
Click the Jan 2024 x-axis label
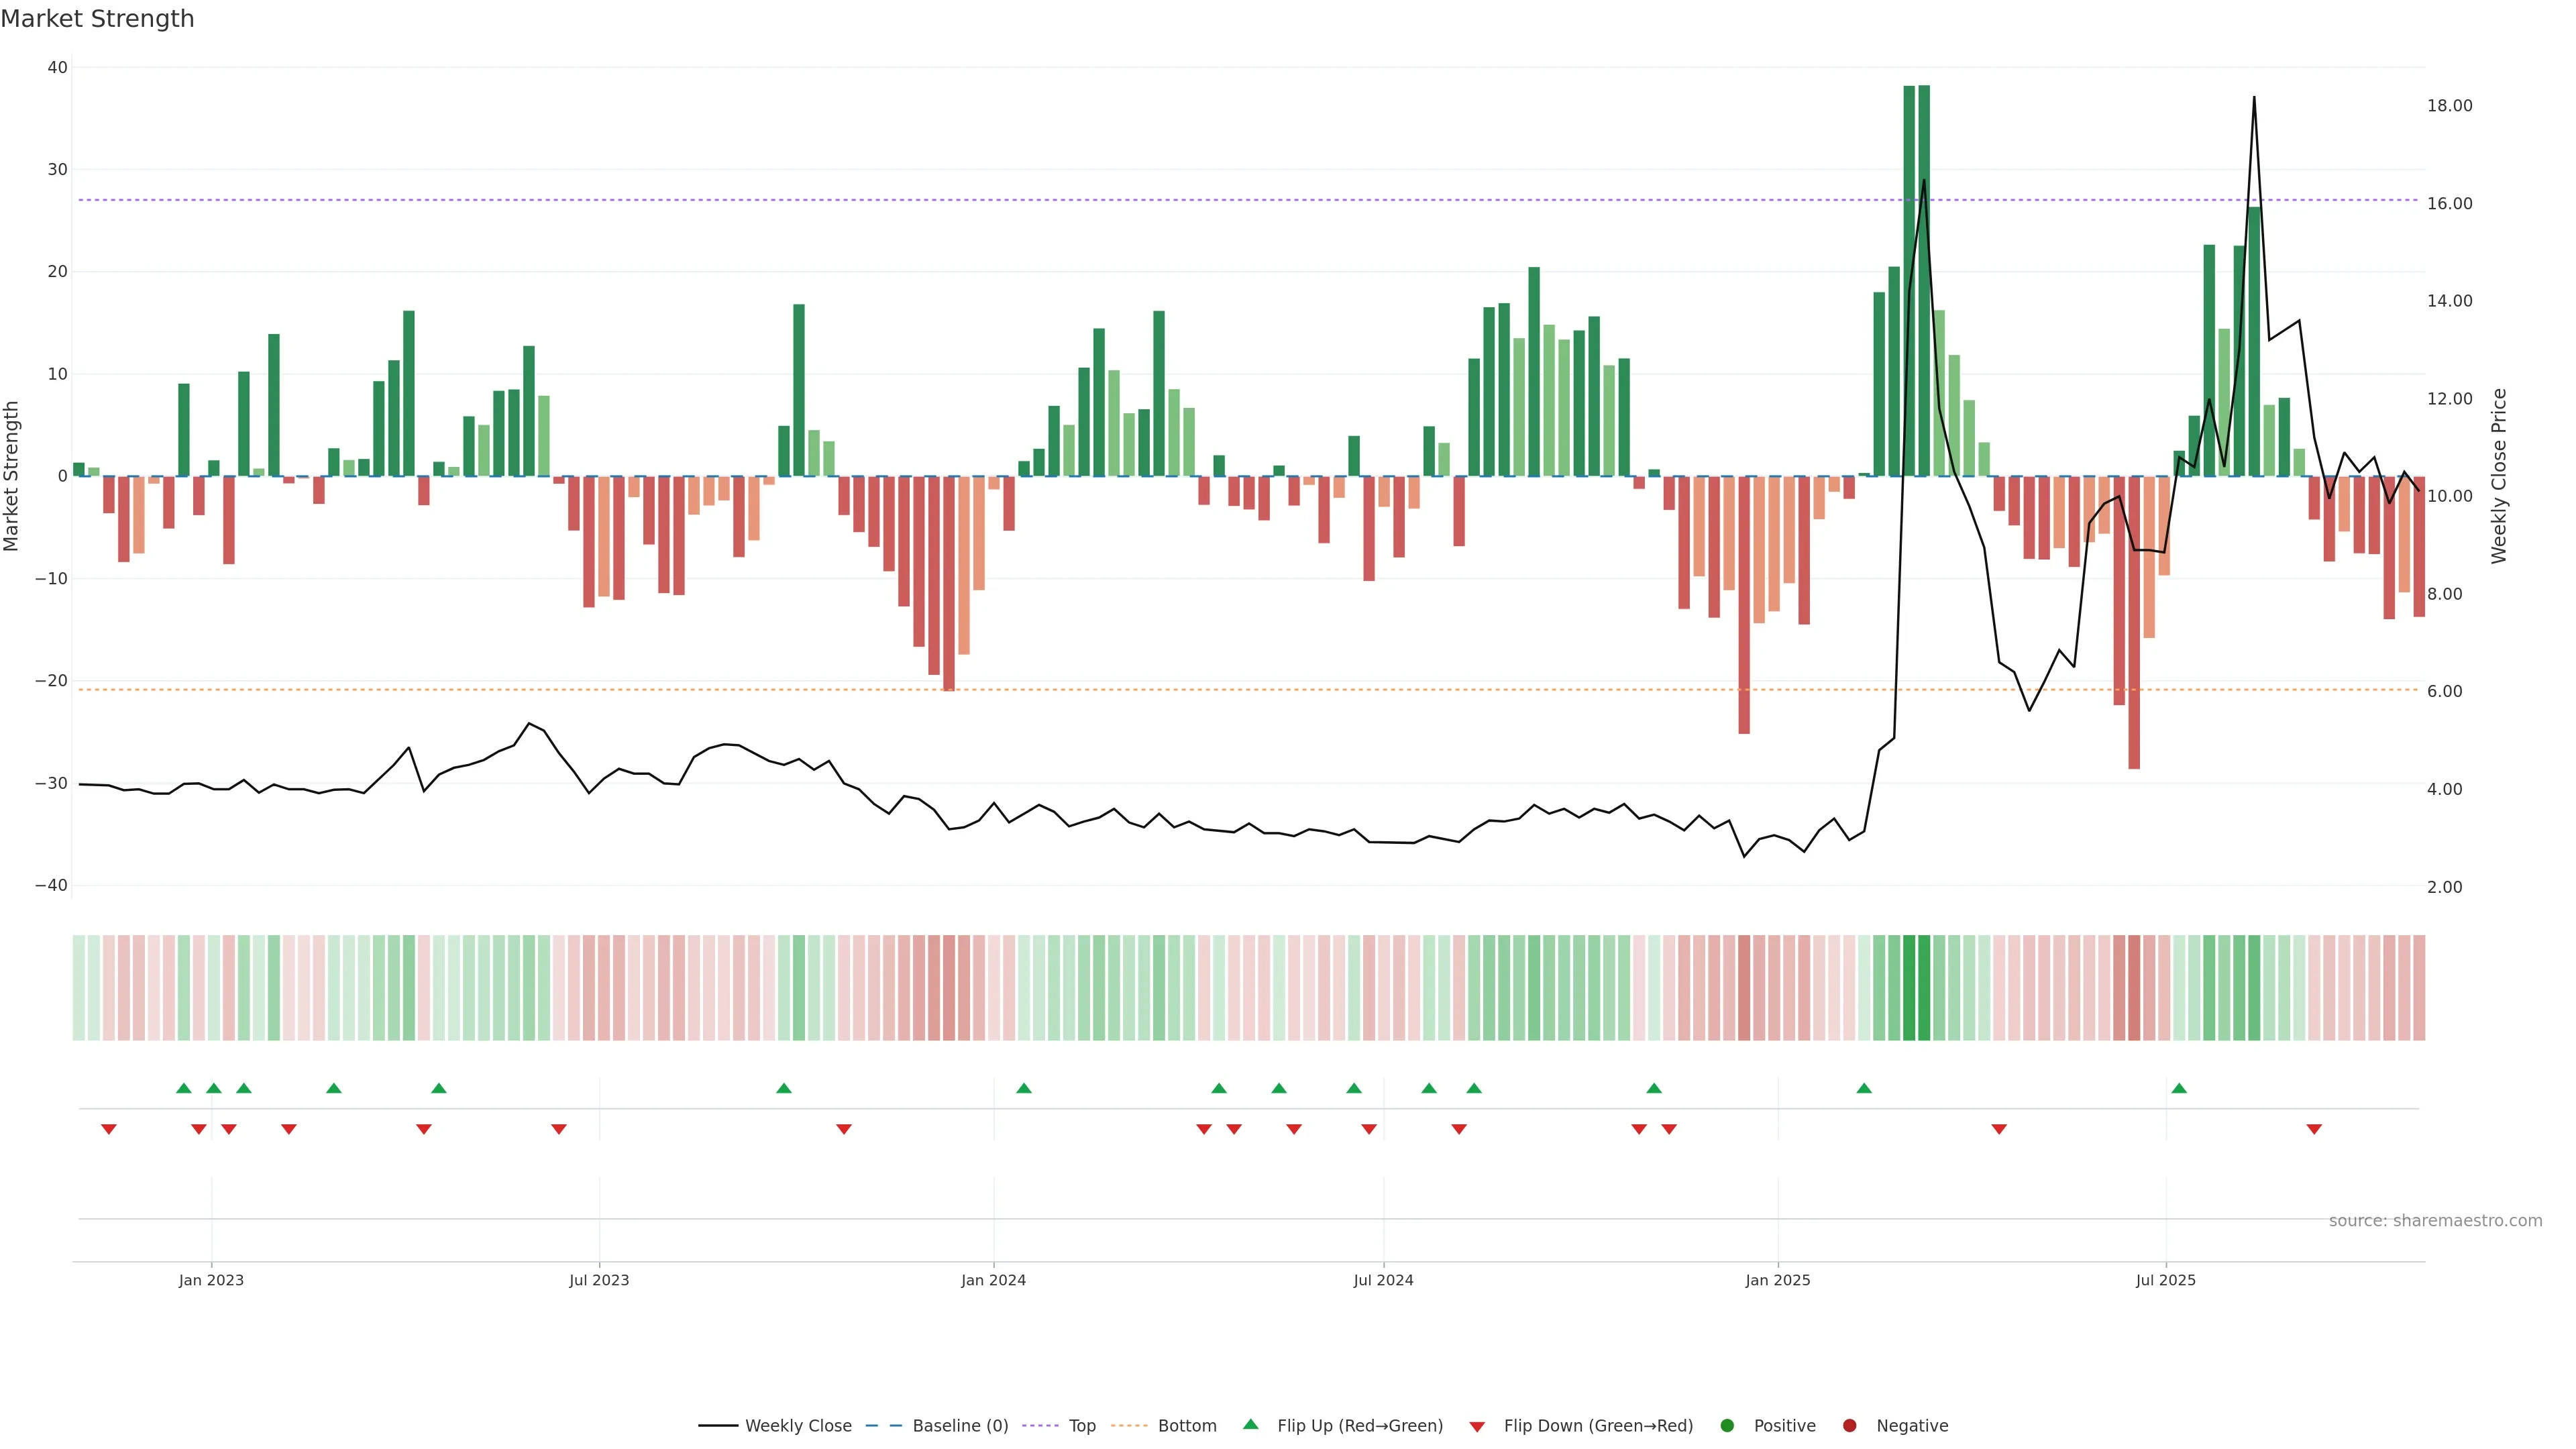(x=993, y=1280)
